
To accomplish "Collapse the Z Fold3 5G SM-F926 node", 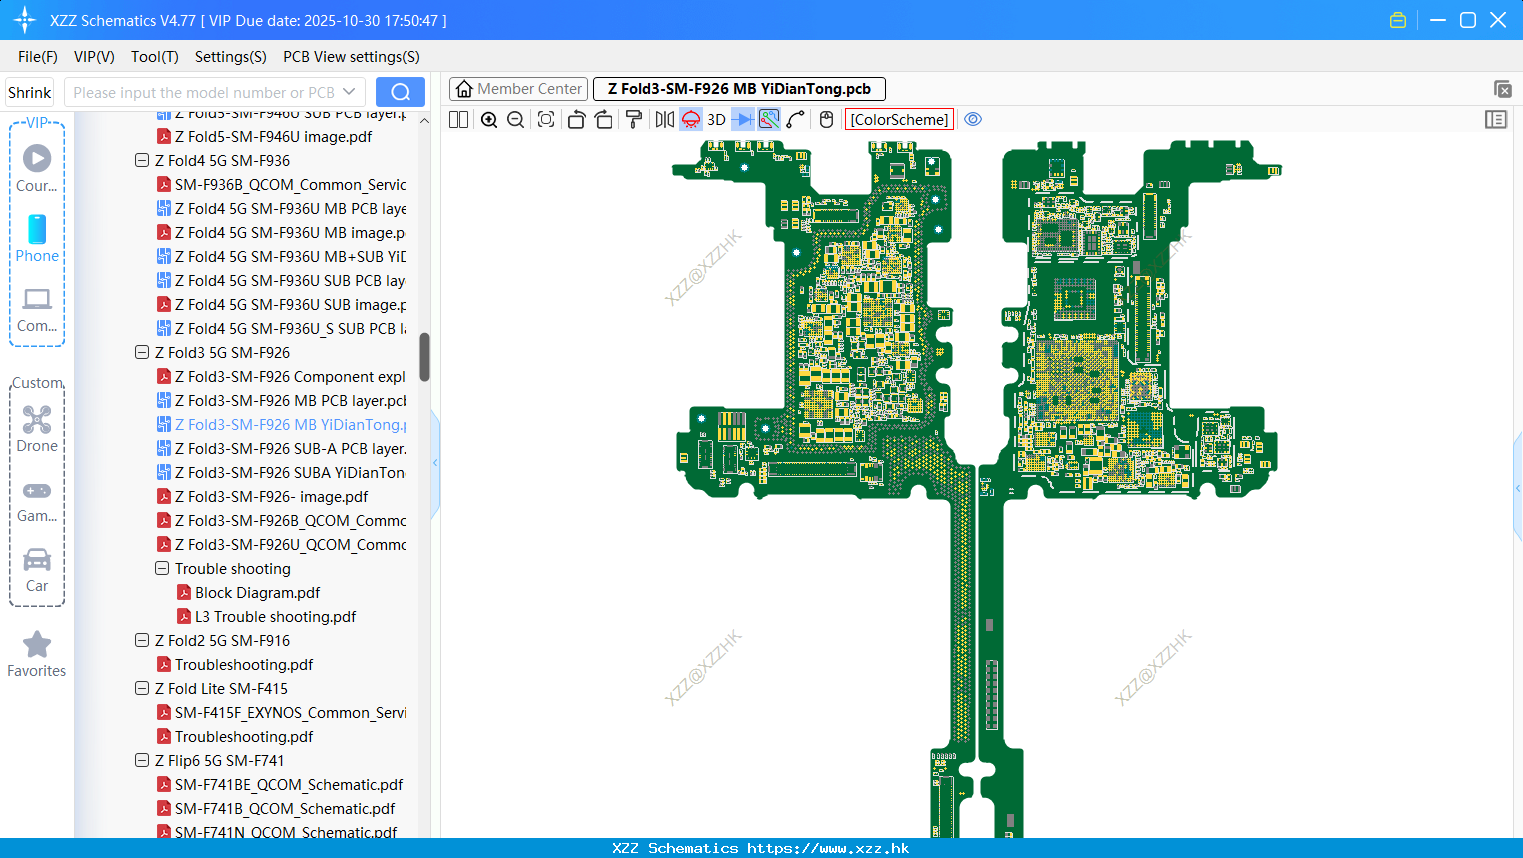I will tap(142, 352).
